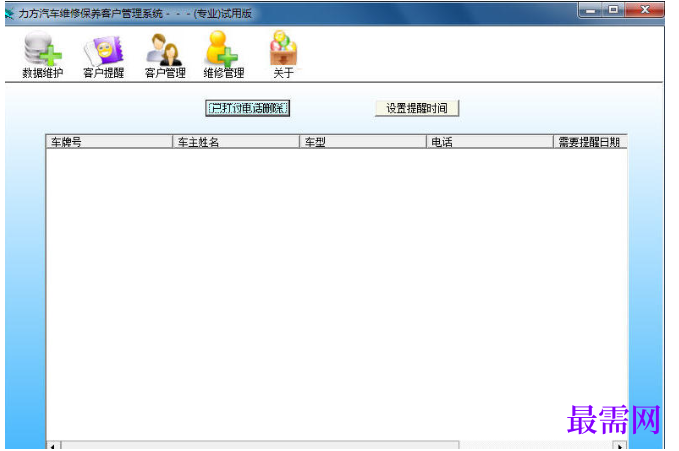Sort by 车牌号 column header
The width and height of the screenshot is (679, 451).
click(109, 142)
